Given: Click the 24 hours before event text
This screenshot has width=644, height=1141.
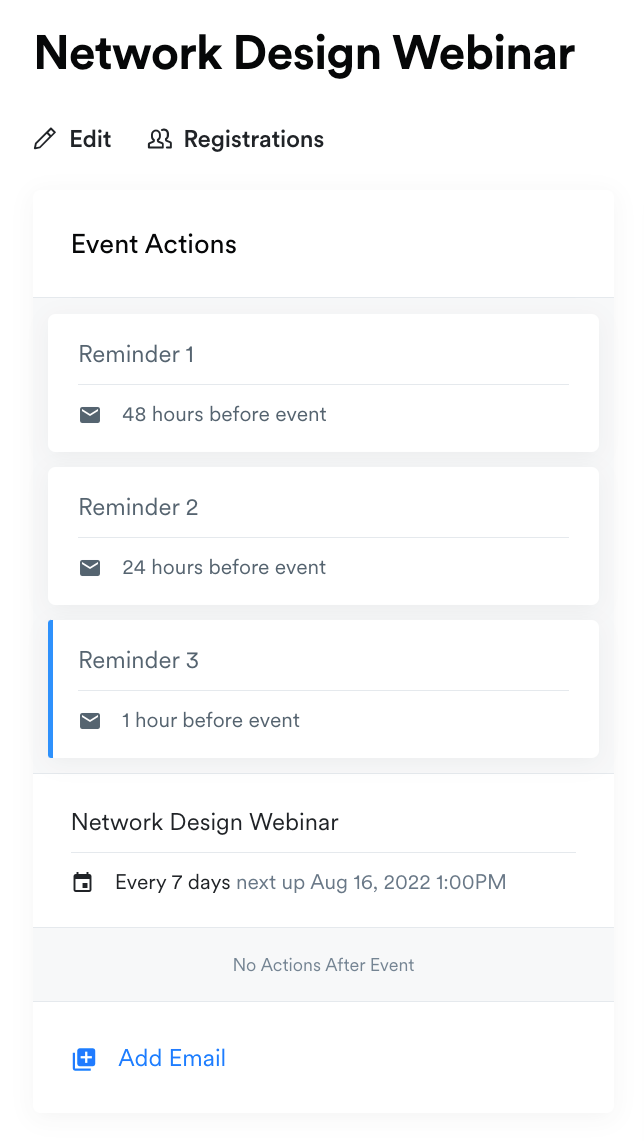Looking at the screenshot, I should 224,567.
